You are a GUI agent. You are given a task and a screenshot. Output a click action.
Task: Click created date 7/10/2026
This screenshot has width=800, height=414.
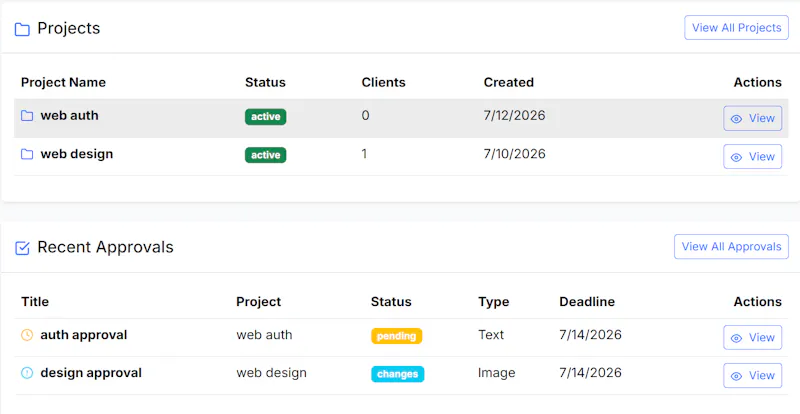pyautogui.click(x=514, y=154)
